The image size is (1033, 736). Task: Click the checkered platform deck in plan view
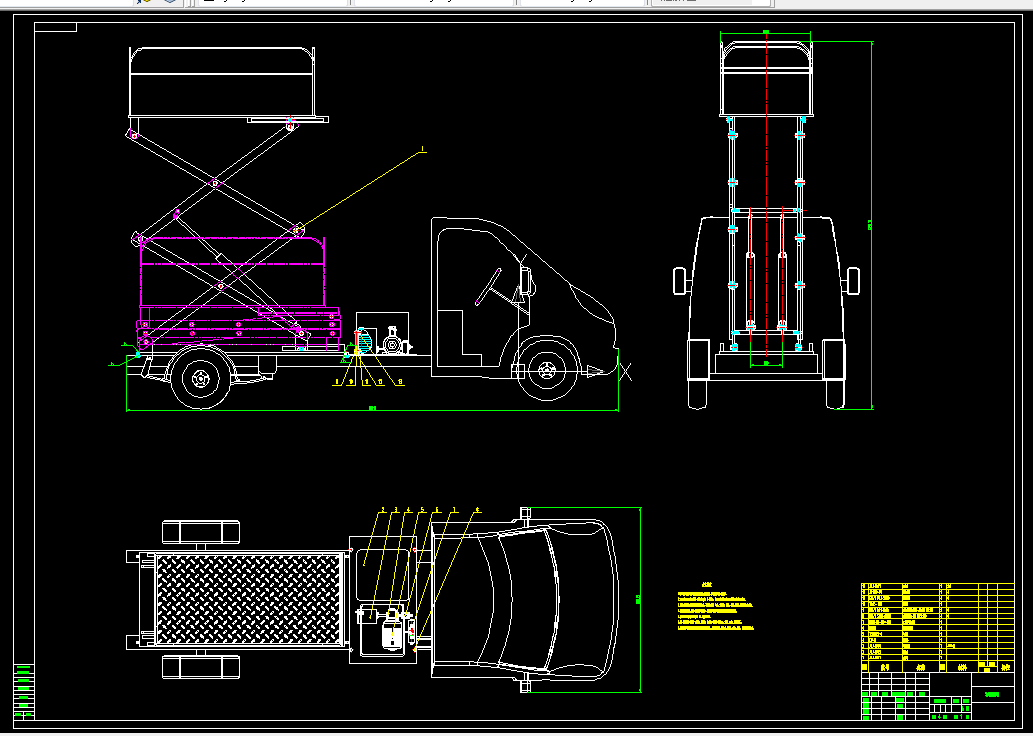250,599
